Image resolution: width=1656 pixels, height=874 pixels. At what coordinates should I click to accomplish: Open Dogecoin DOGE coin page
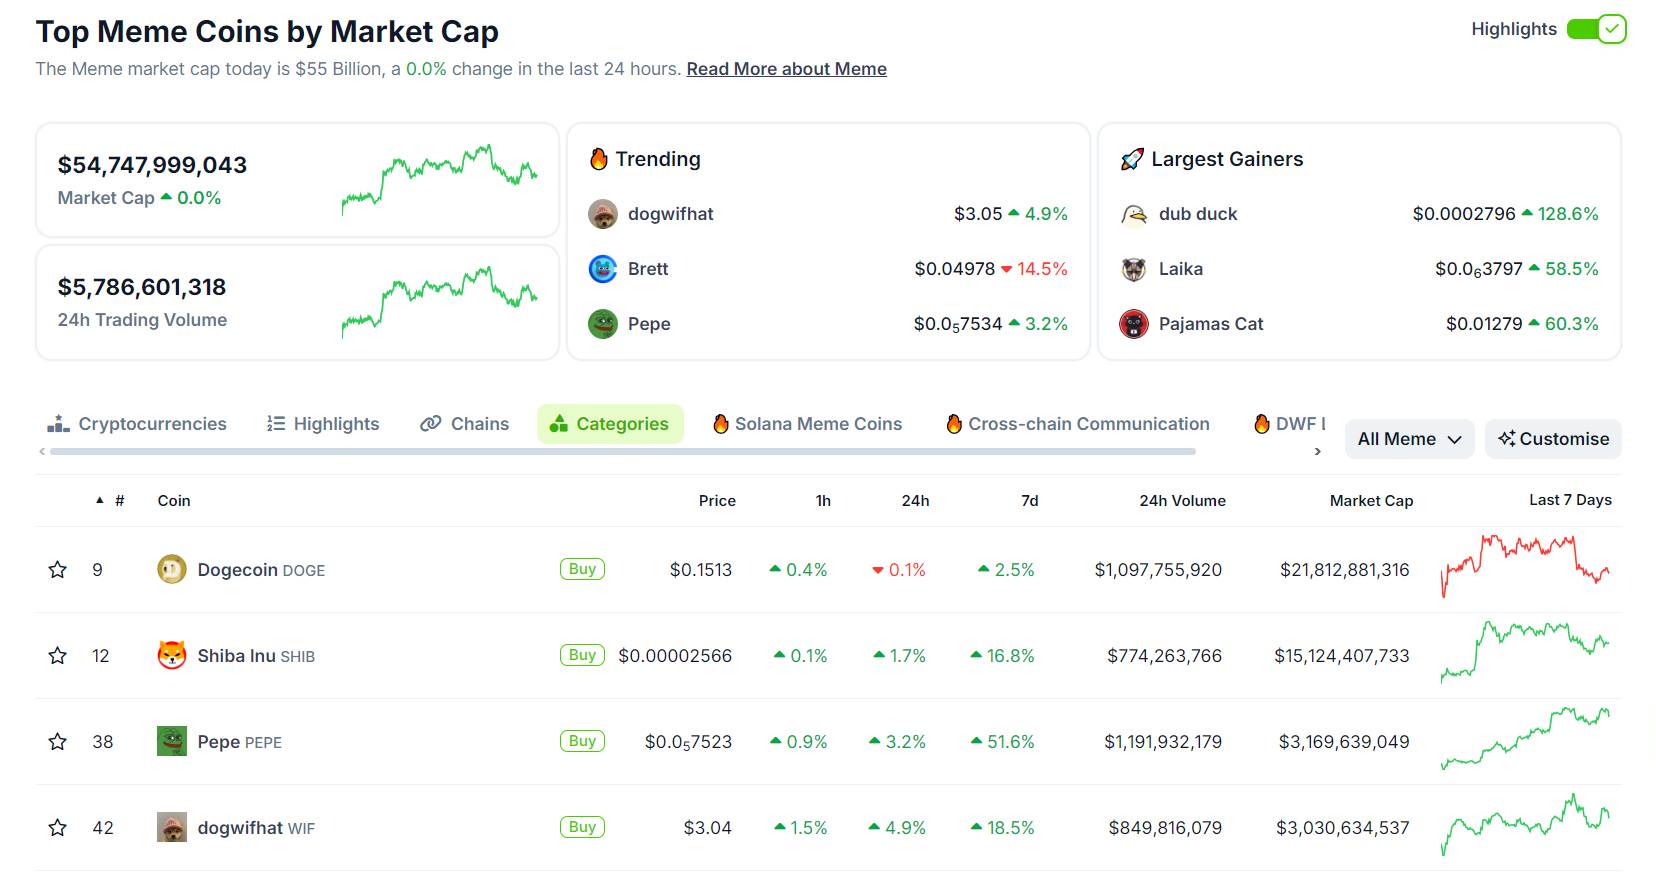(261, 570)
